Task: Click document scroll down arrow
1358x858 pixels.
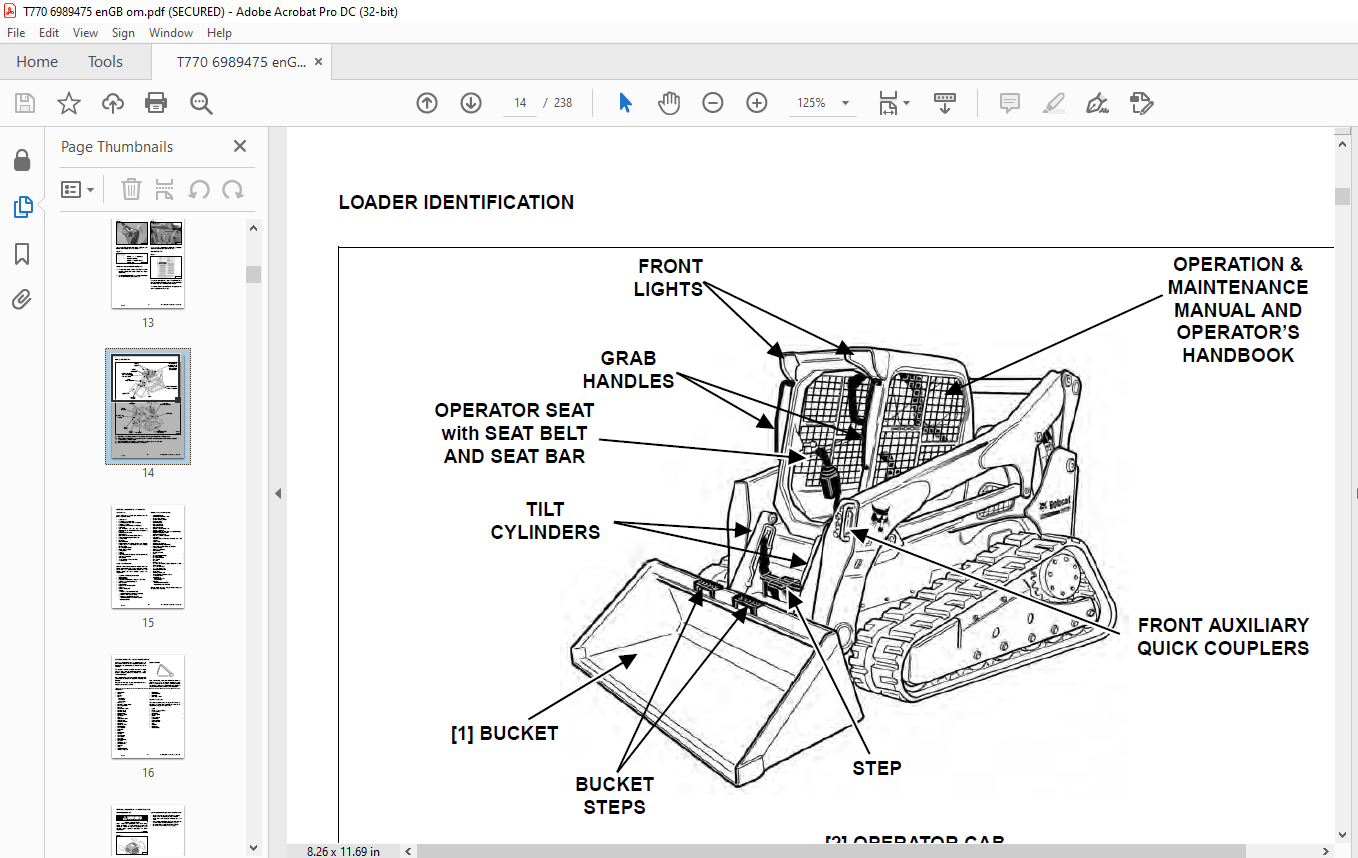Action: click(x=1342, y=835)
